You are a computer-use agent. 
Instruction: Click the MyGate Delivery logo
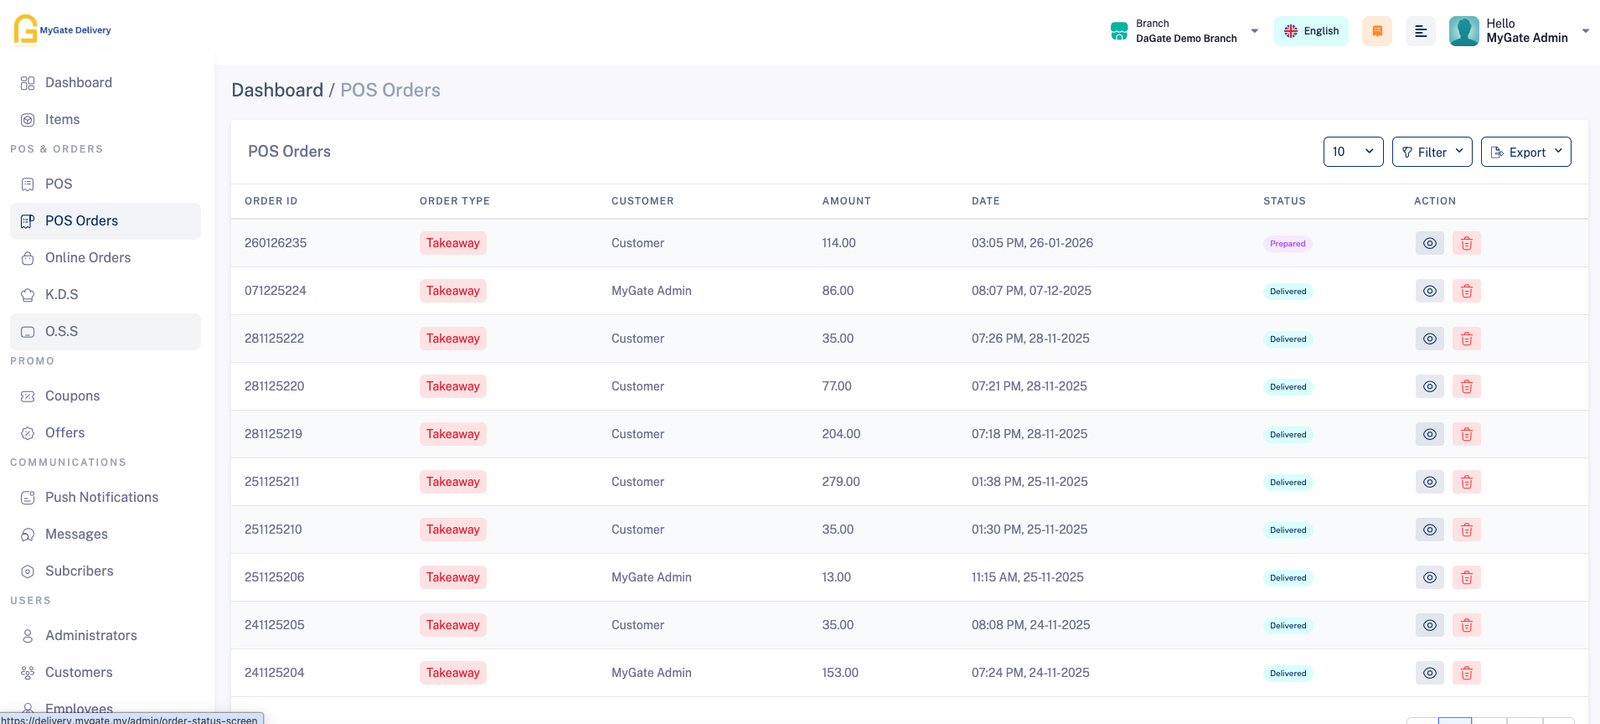pyautogui.click(x=62, y=30)
